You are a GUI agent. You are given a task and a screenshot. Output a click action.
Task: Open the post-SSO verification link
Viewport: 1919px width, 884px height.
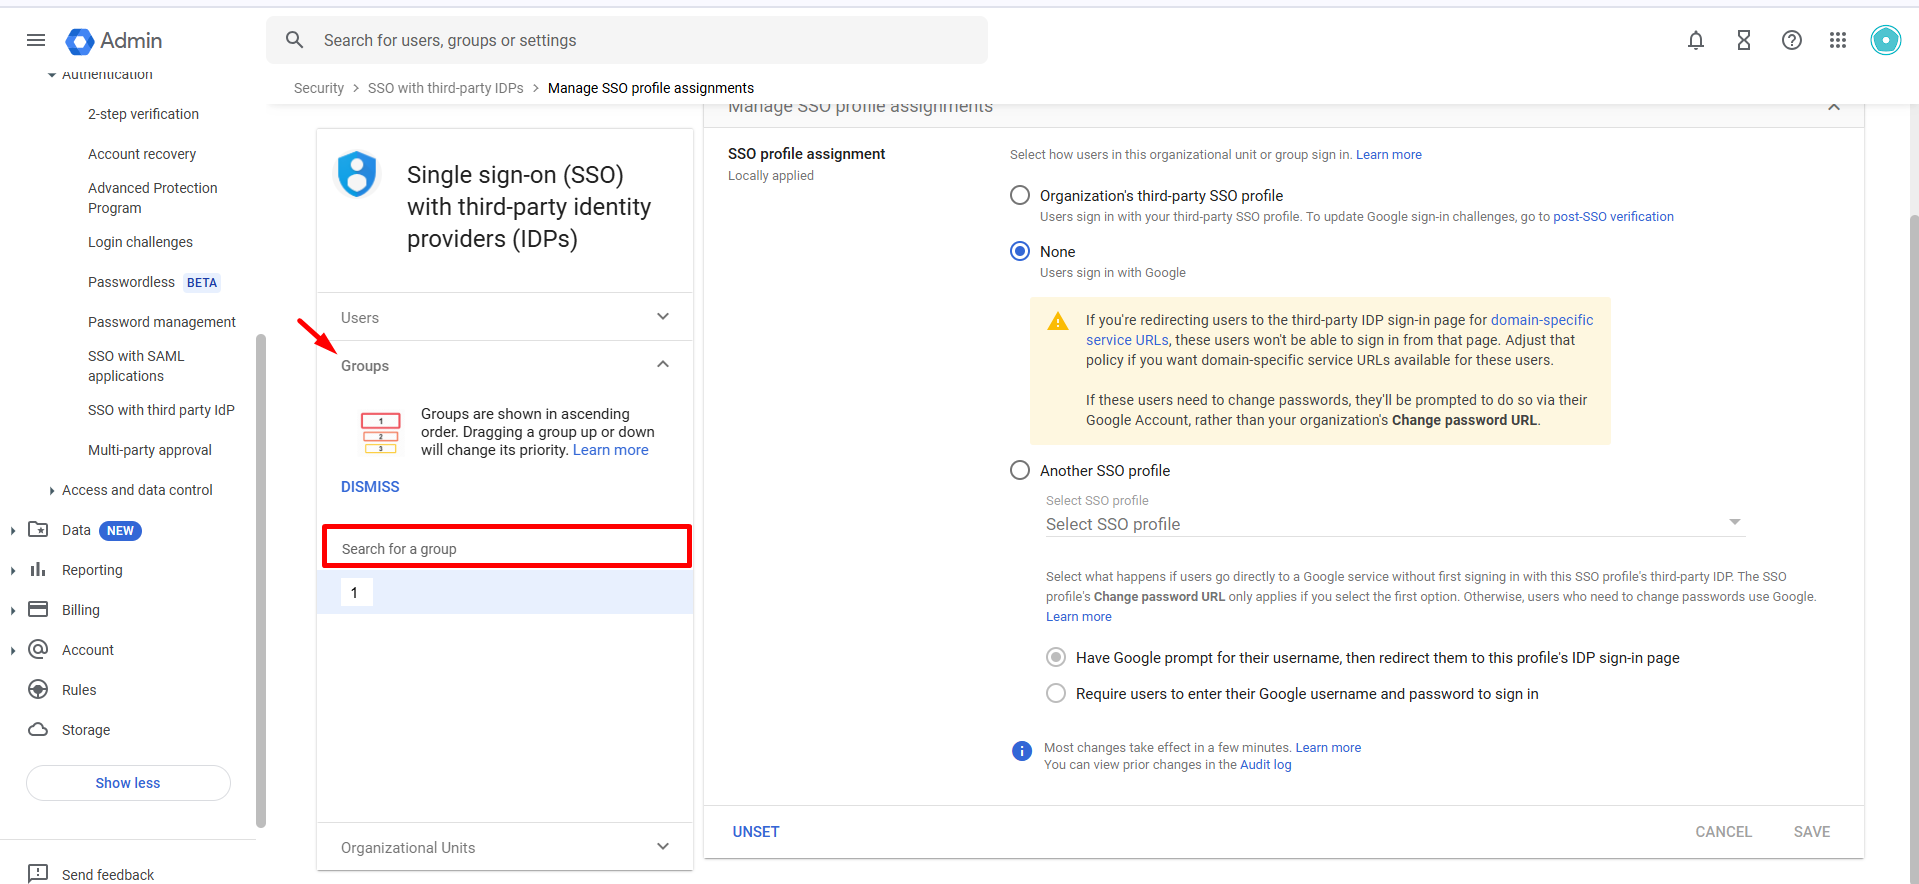tap(1613, 216)
